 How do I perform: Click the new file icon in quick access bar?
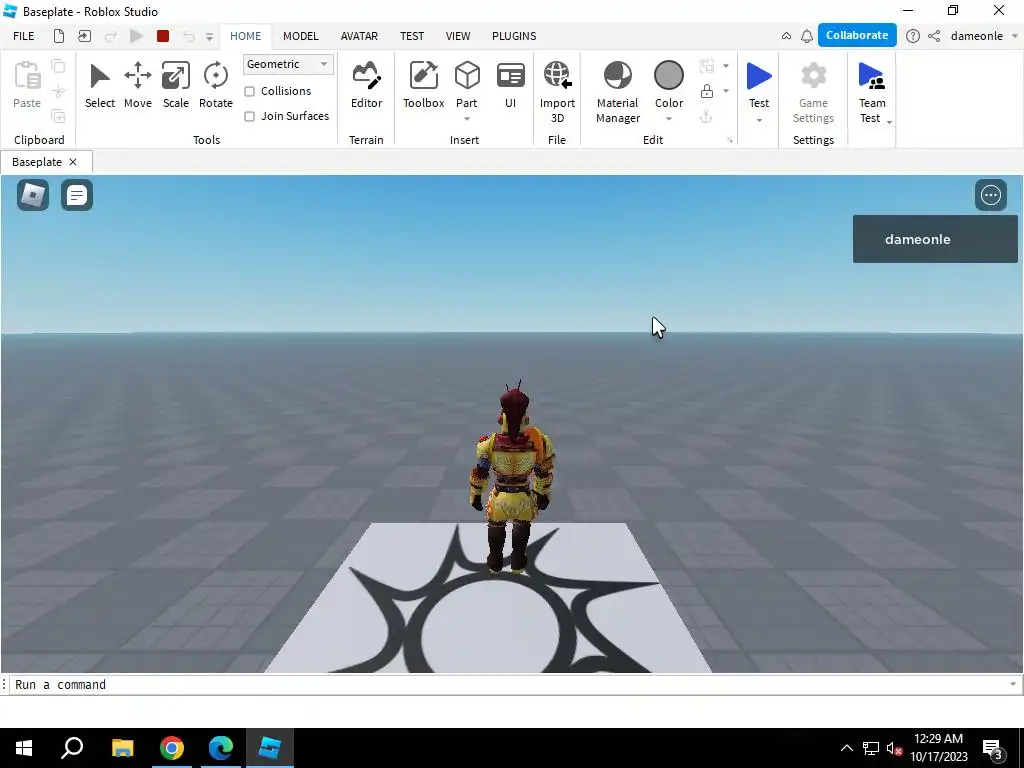click(x=59, y=36)
